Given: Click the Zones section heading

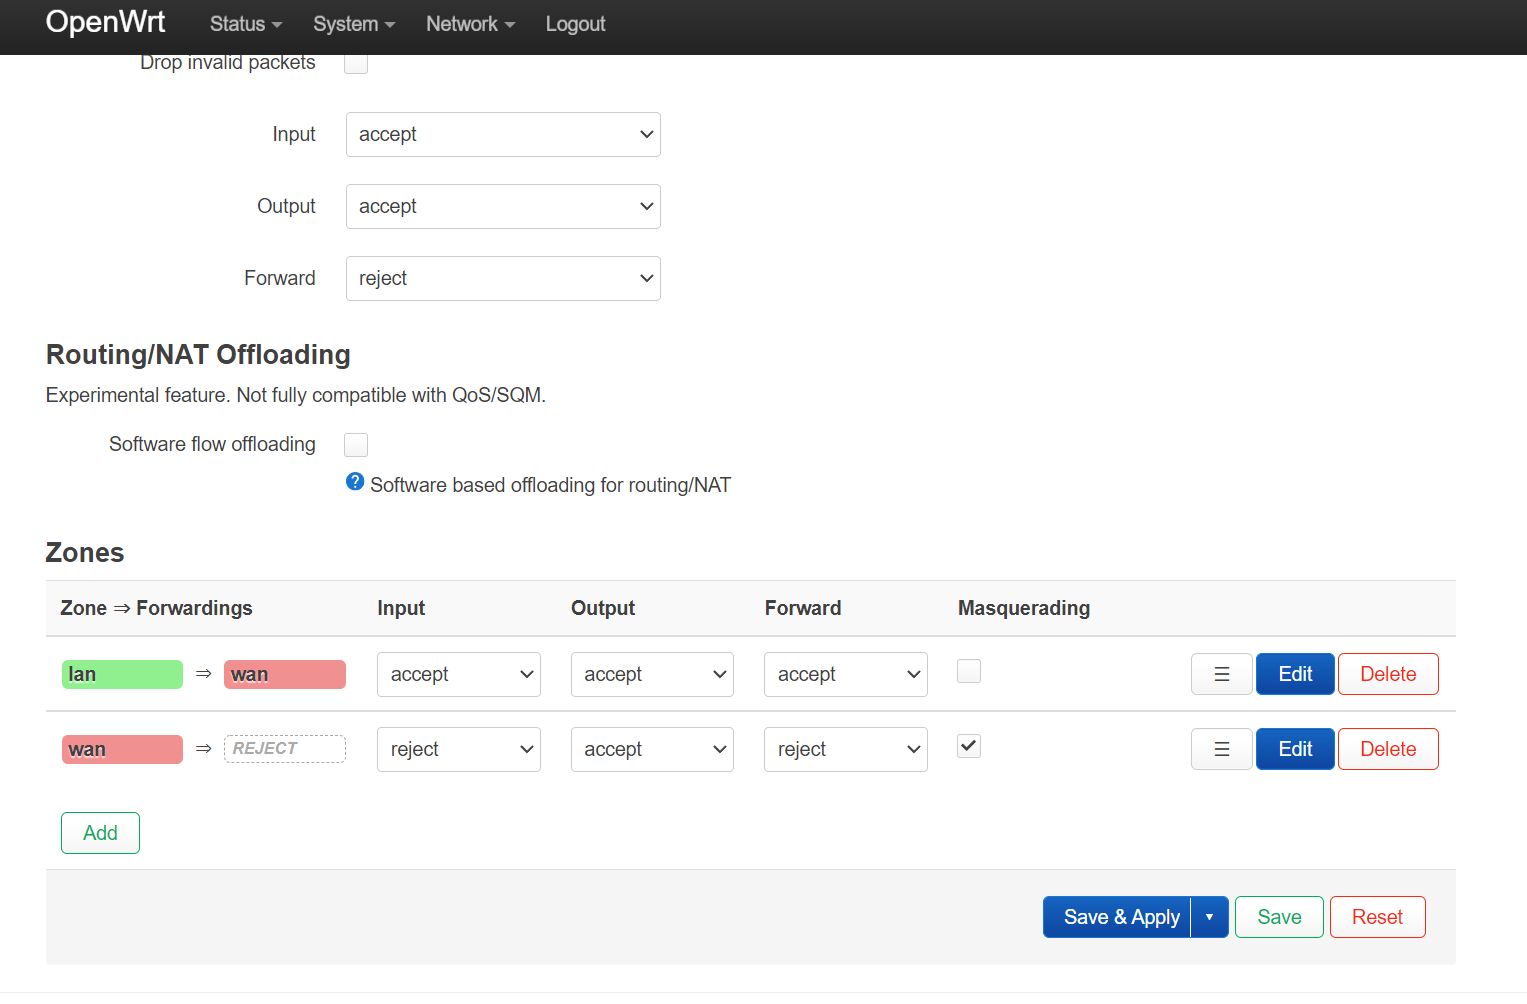Looking at the screenshot, I should pyautogui.click(x=85, y=553).
